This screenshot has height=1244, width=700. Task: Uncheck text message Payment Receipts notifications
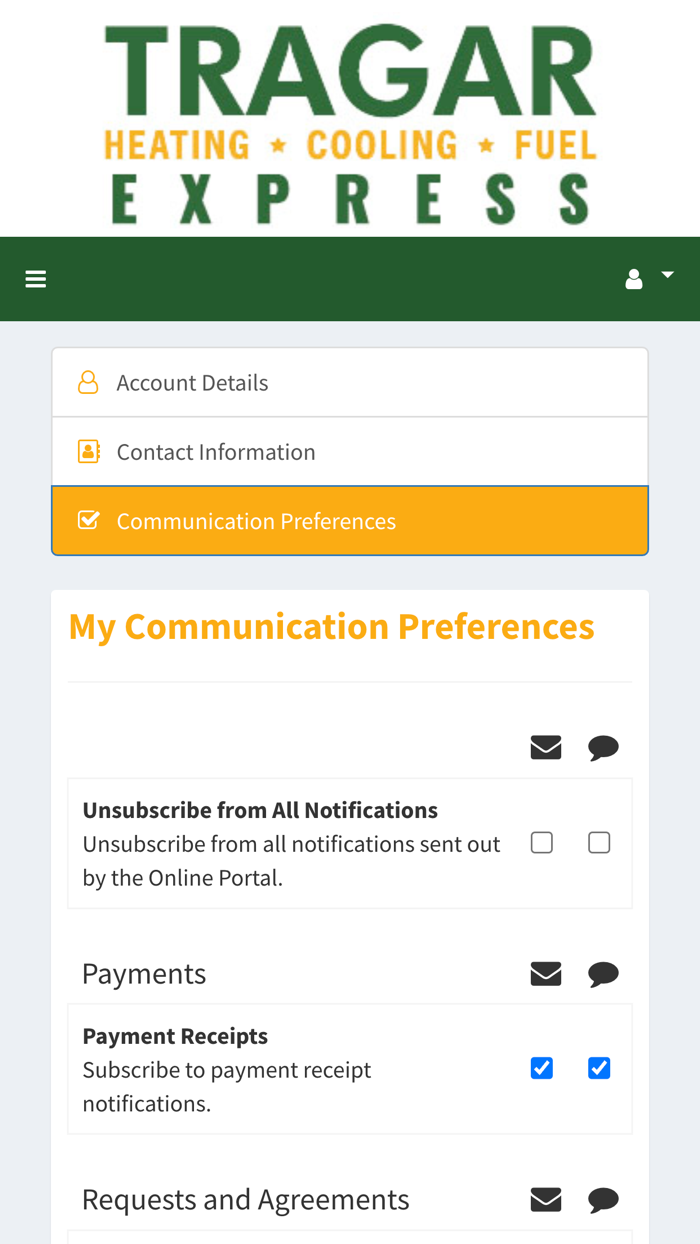599,1069
